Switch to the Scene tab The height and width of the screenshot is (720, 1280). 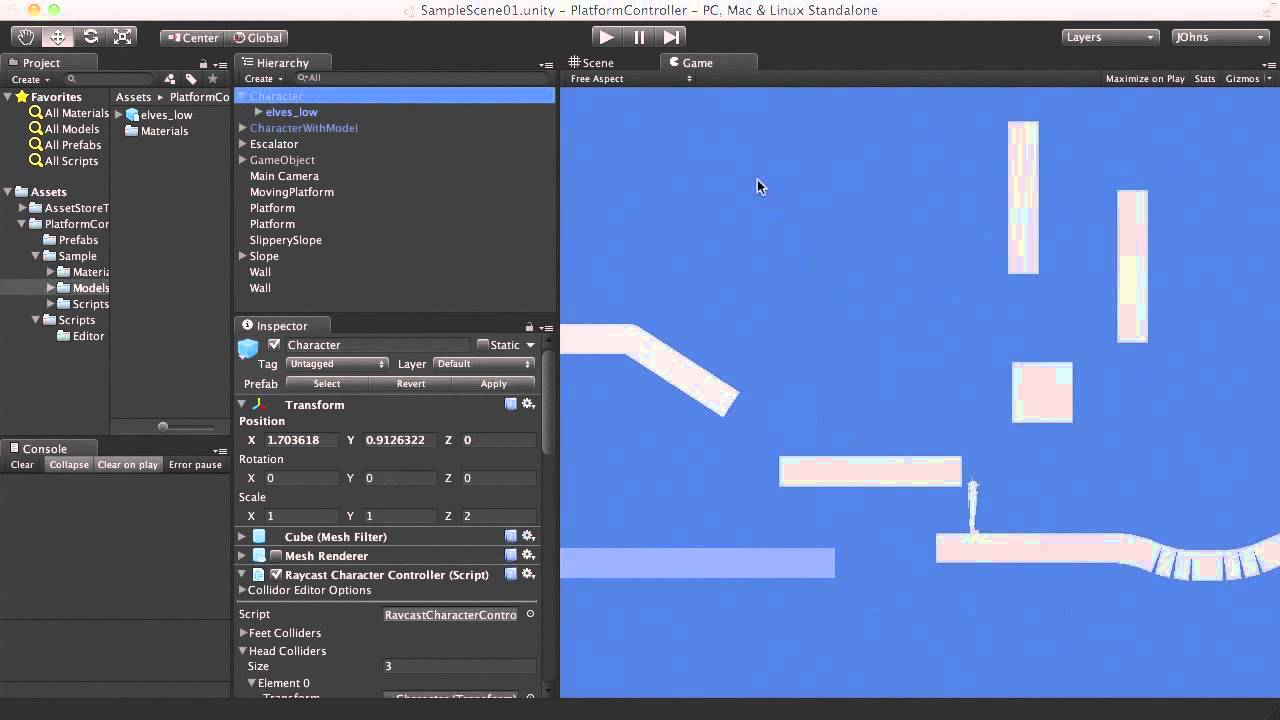coord(590,63)
